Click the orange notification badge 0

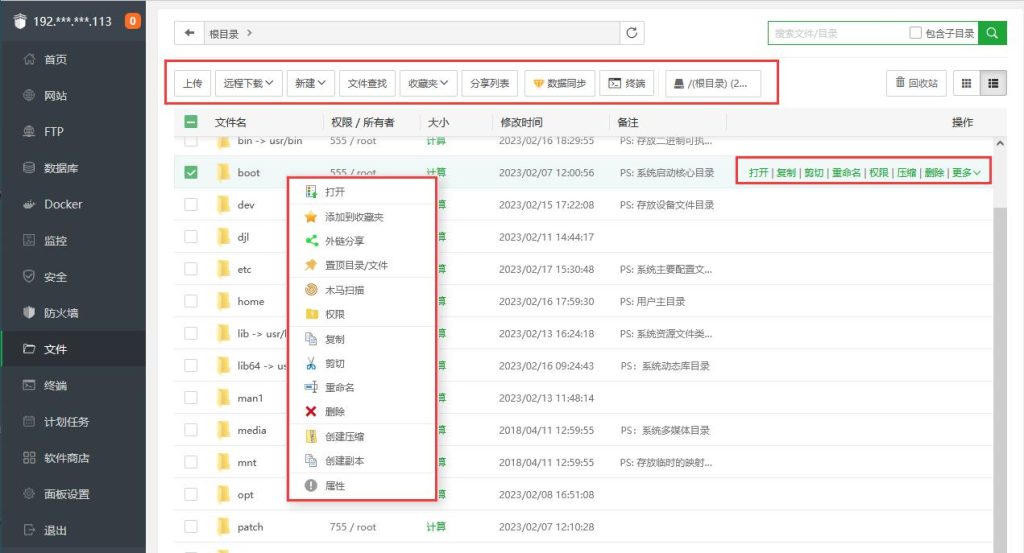coord(133,21)
